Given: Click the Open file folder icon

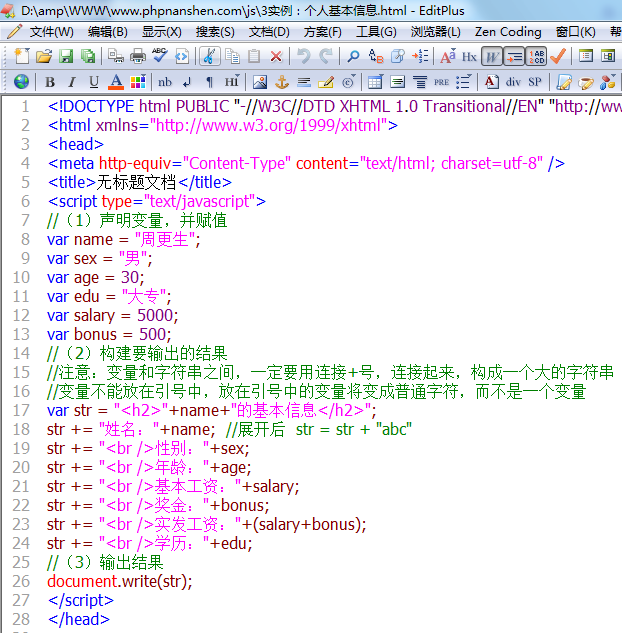Looking at the screenshot, I should pyautogui.click(x=44, y=56).
